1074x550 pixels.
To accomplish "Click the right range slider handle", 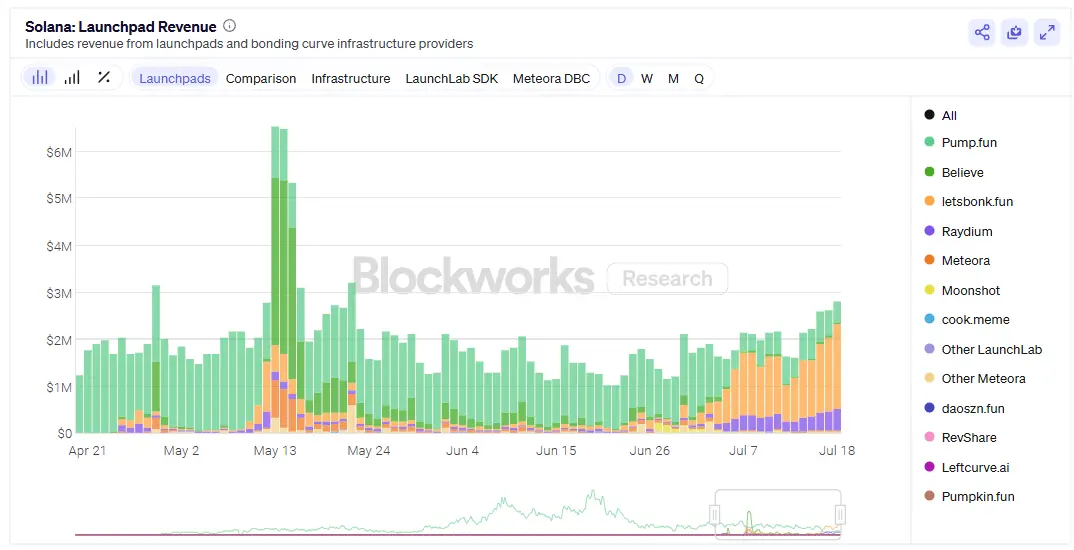I will click(x=840, y=514).
